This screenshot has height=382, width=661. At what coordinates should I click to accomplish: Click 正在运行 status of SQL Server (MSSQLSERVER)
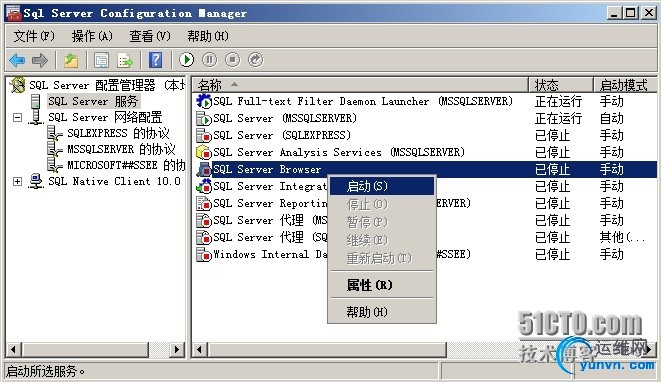(x=559, y=118)
